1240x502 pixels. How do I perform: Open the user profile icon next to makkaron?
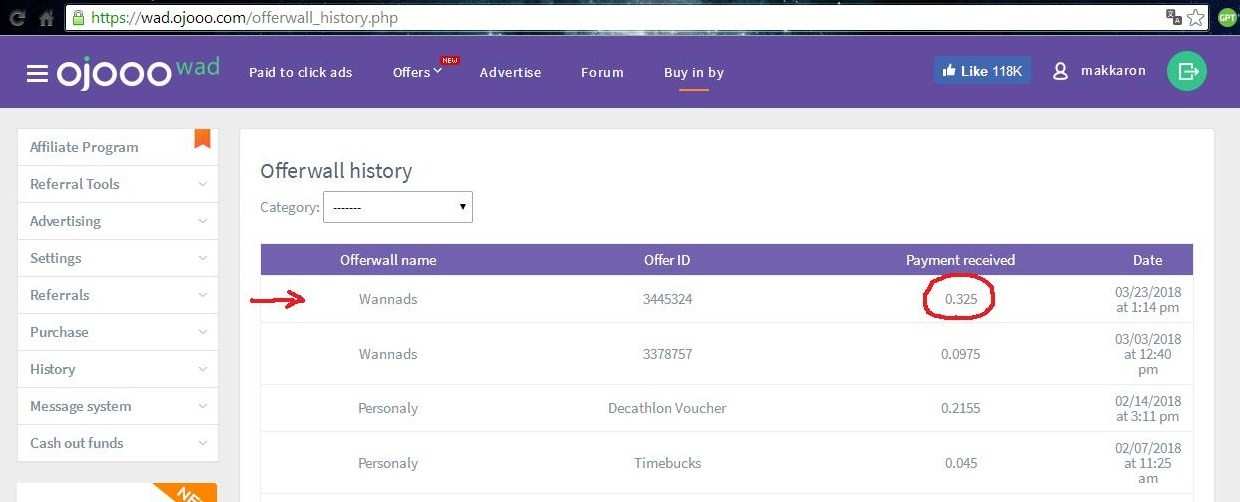coord(1061,72)
